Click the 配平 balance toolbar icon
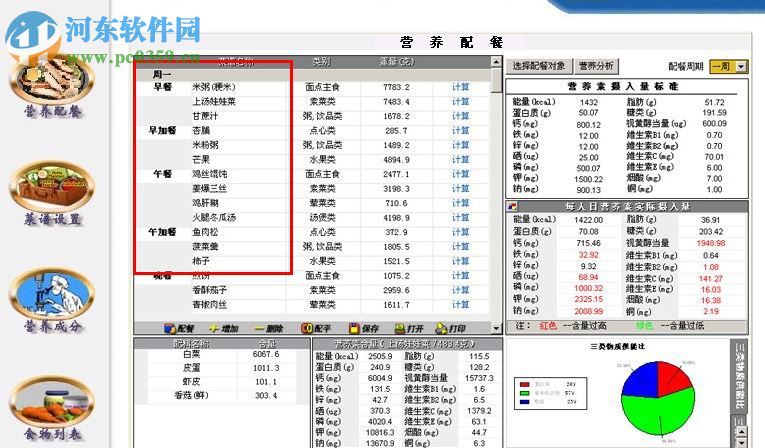The height and width of the screenshot is (448, 765). point(306,328)
